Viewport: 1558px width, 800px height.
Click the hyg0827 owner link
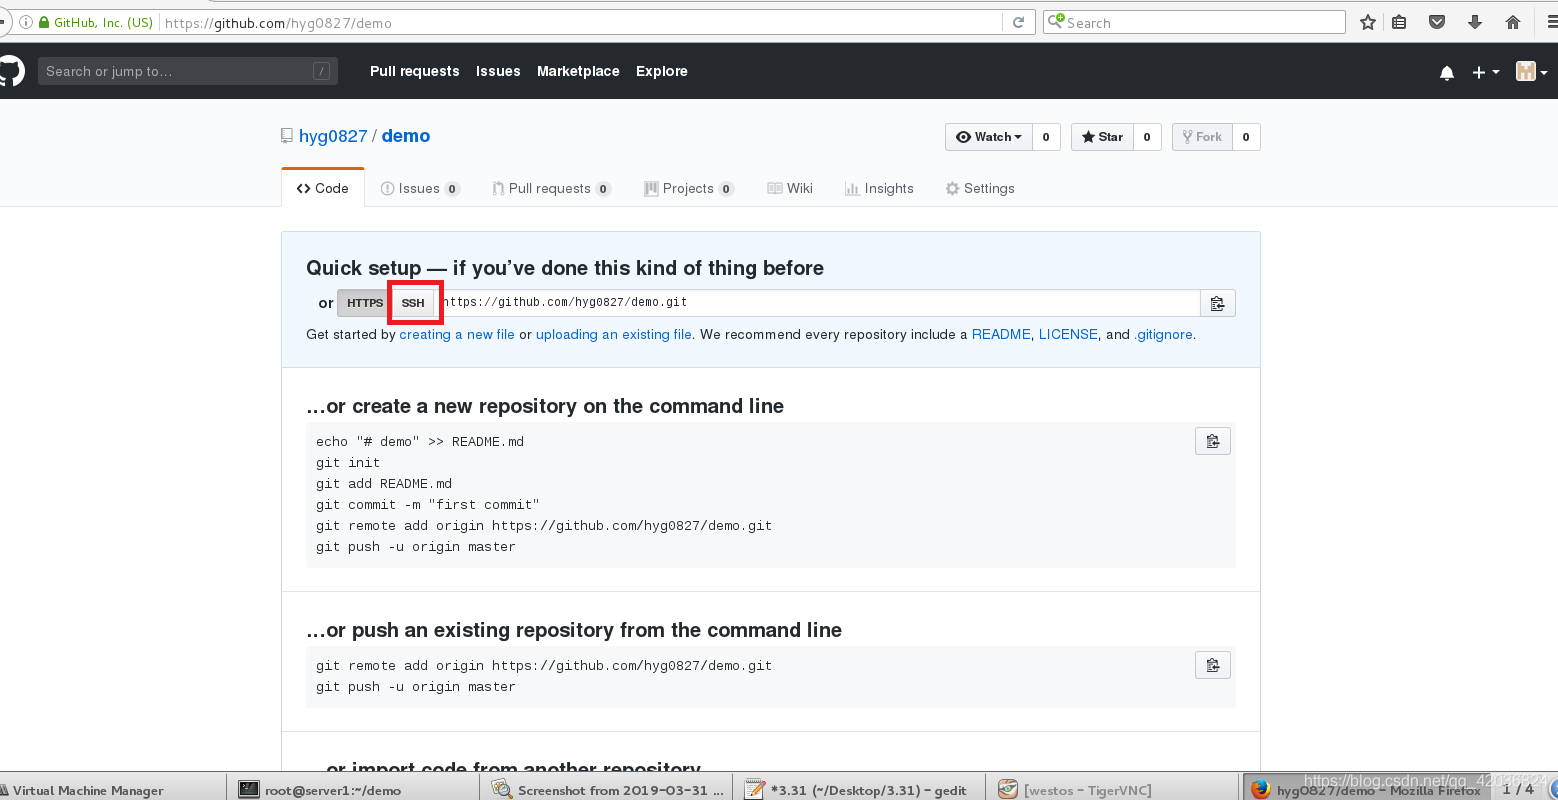333,136
